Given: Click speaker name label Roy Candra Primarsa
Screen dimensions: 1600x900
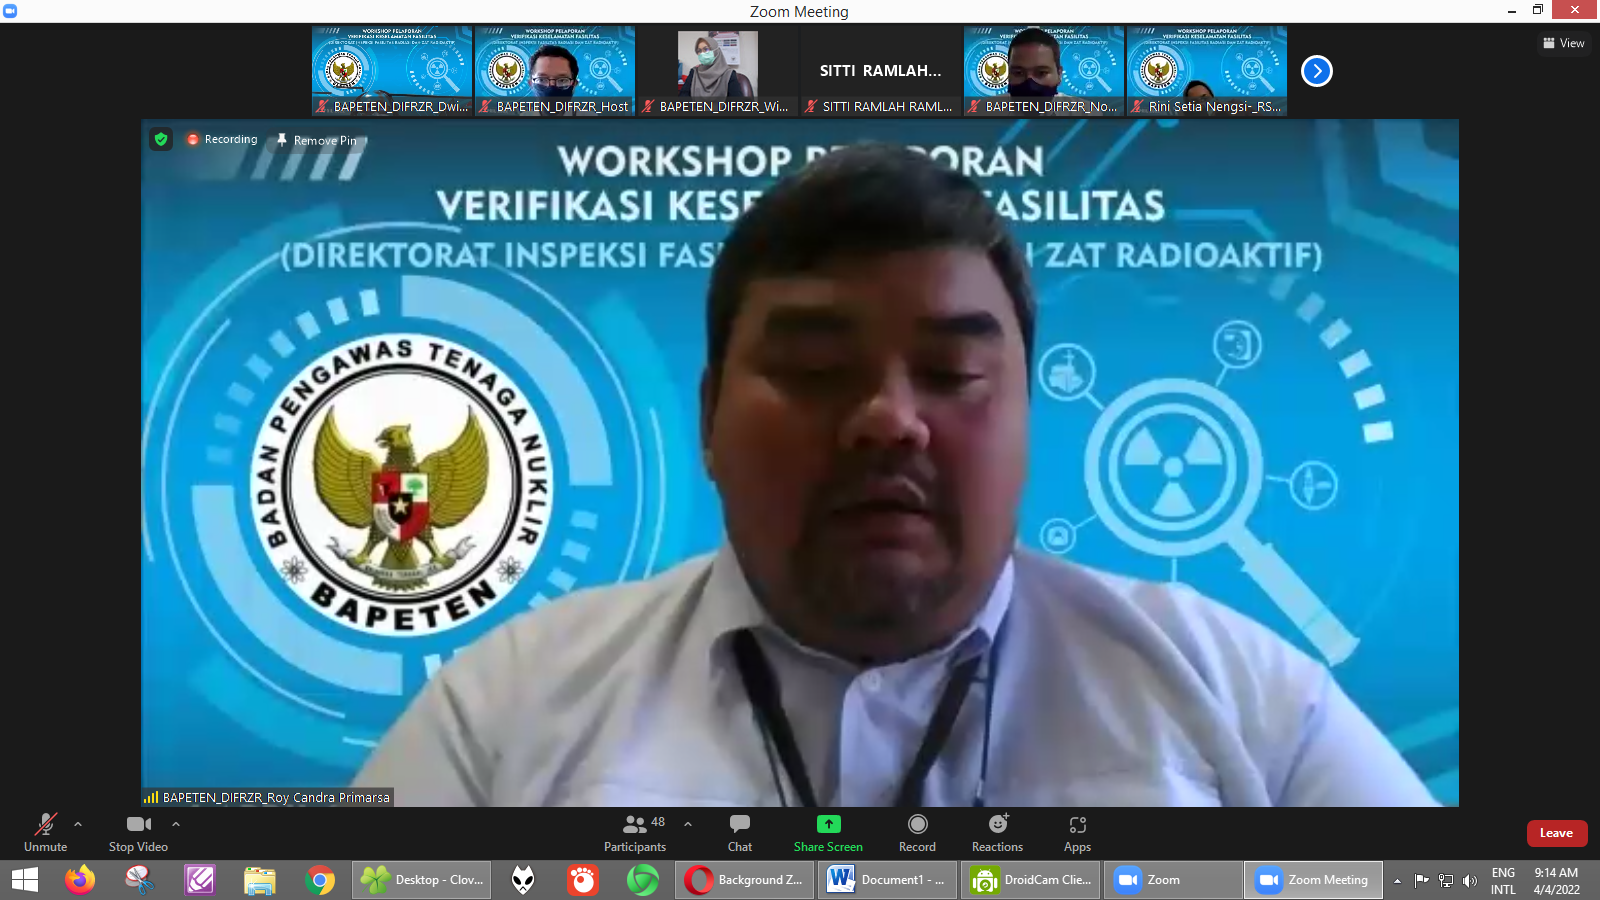Looking at the screenshot, I should pyautogui.click(x=267, y=797).
